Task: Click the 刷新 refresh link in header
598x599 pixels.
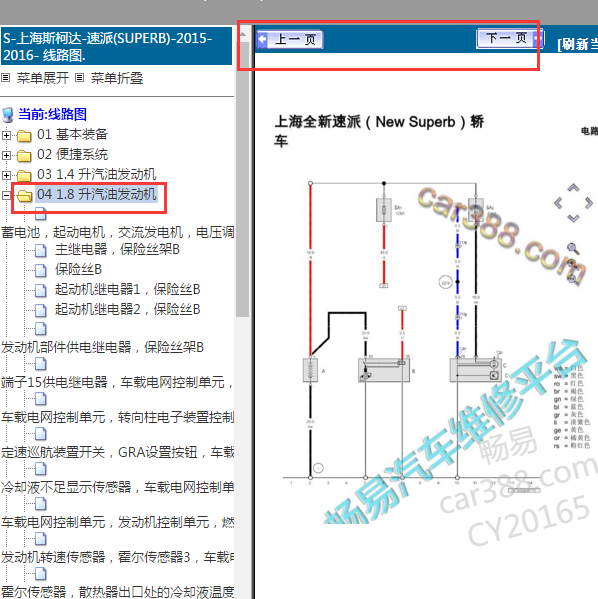Action: click(x=578, y=44)
